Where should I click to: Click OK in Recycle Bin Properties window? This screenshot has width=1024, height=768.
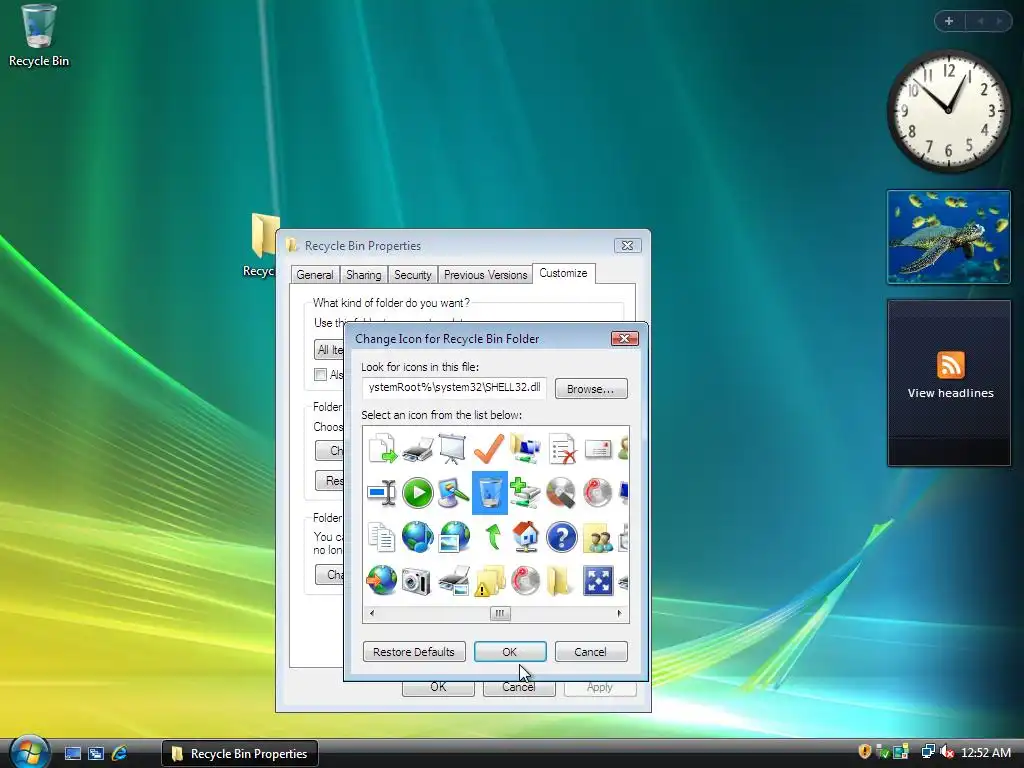pos(438,688)
